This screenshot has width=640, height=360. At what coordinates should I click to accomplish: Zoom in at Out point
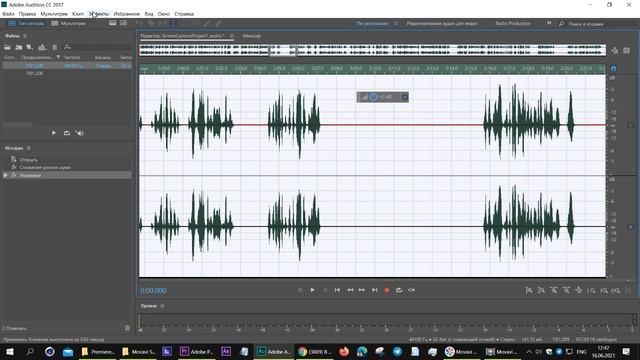point(604,291)
